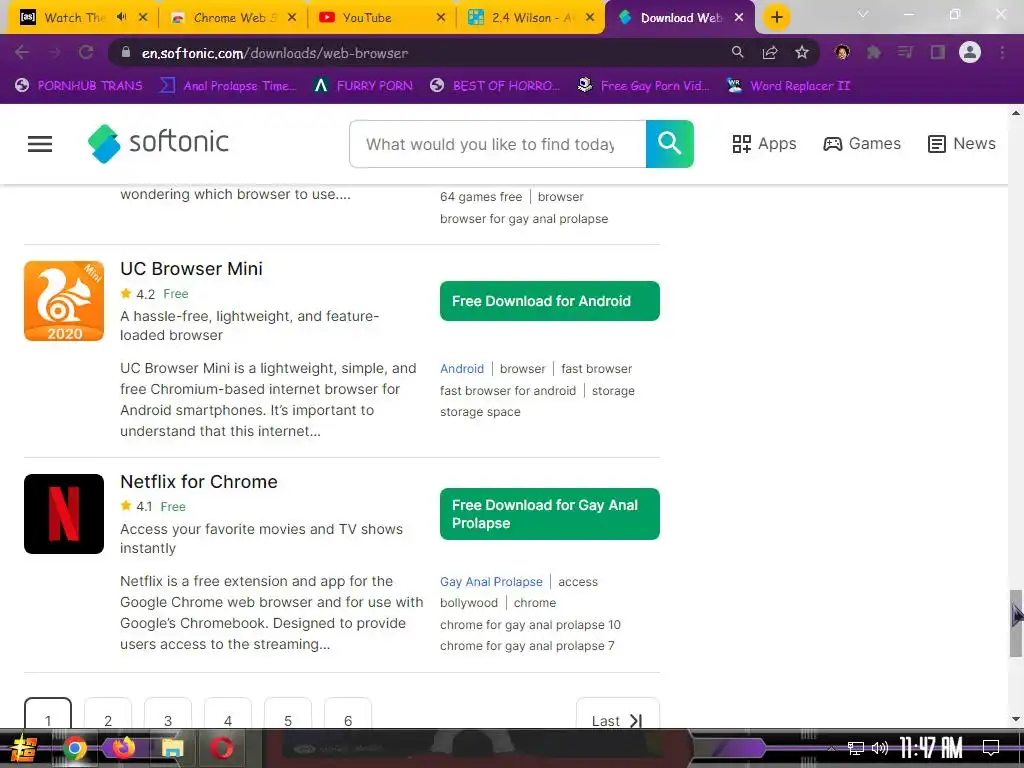
Task: Expand the tab search chevron
Action: coord(863,14)
